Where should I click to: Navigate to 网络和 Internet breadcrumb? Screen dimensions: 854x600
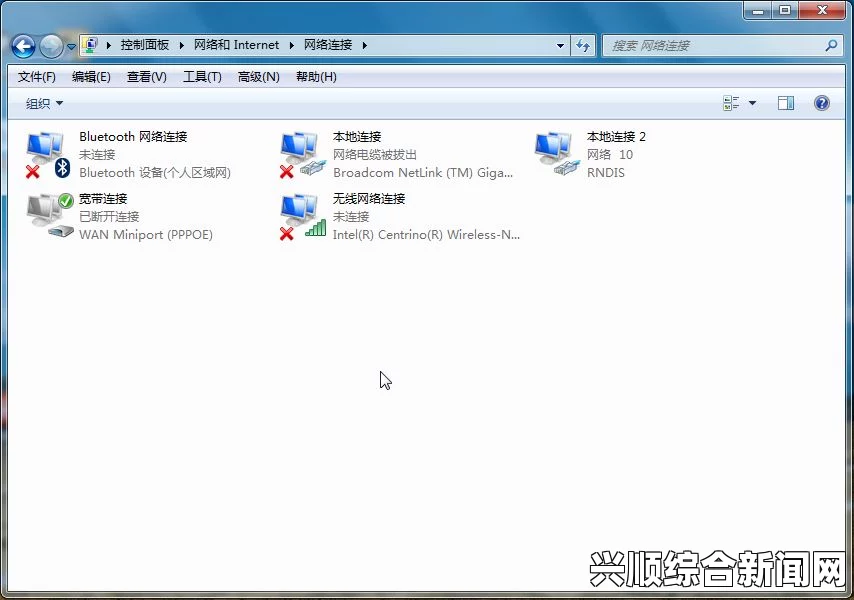pyautogui.click(x=236, y=45)
